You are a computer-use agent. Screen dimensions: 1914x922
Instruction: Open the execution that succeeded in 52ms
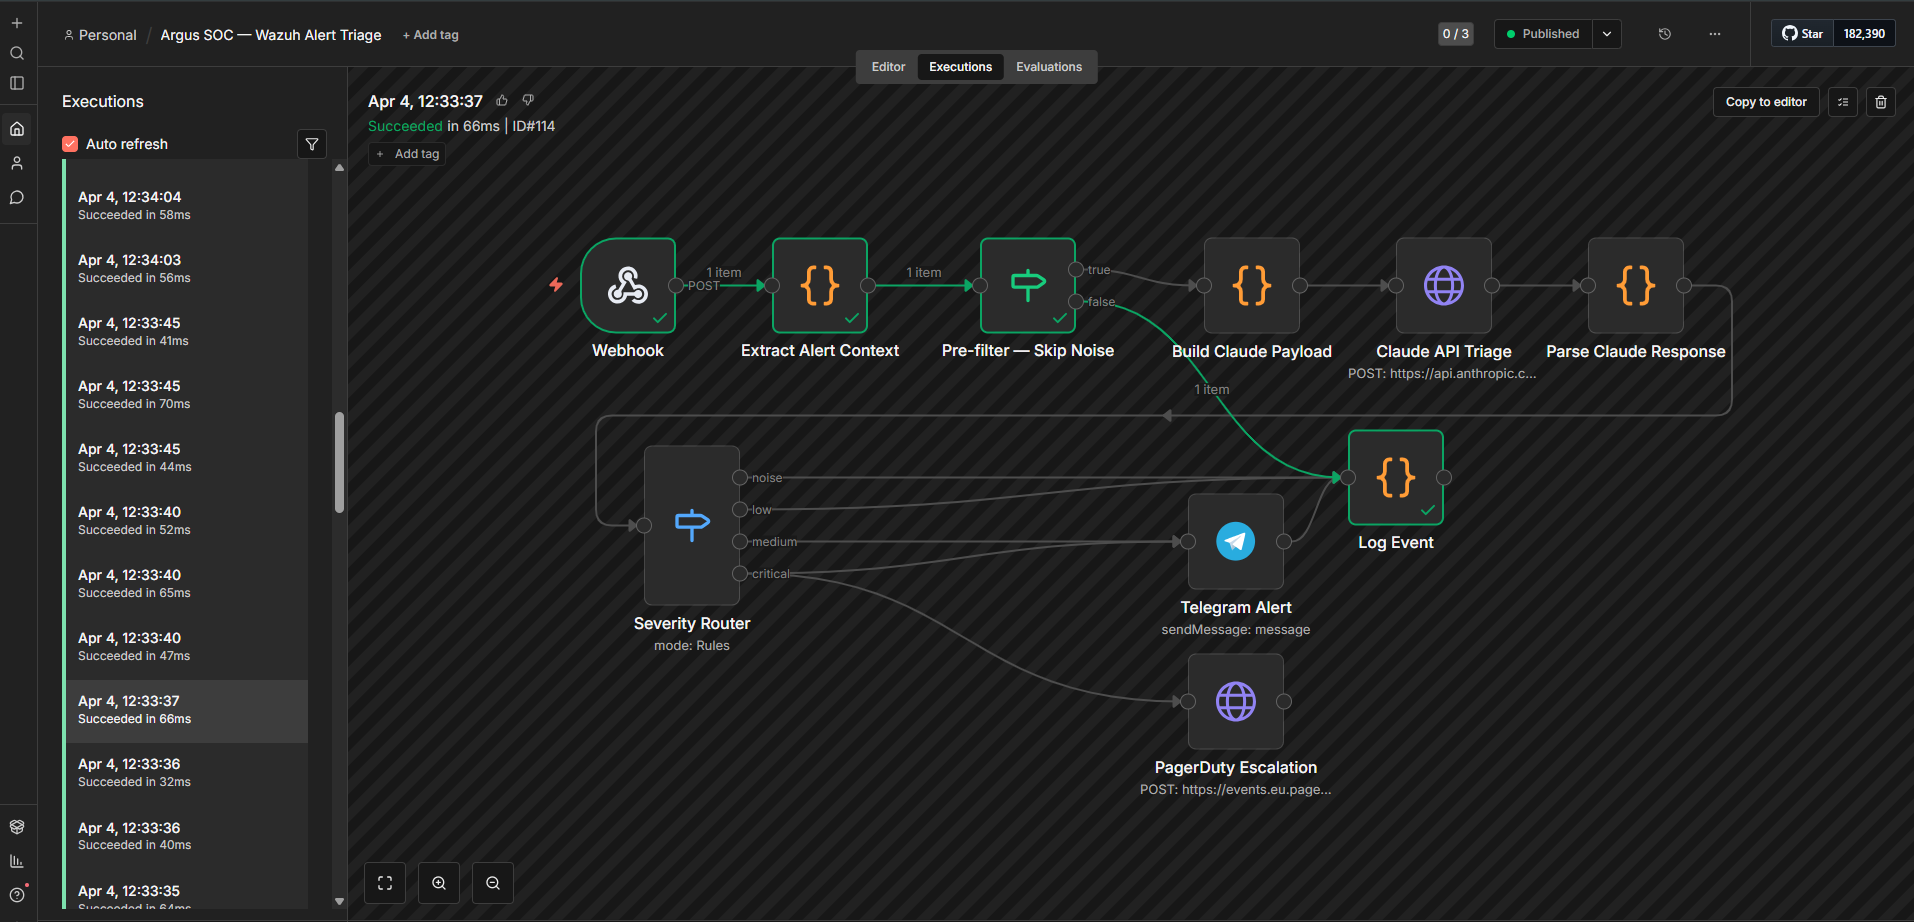187,521
